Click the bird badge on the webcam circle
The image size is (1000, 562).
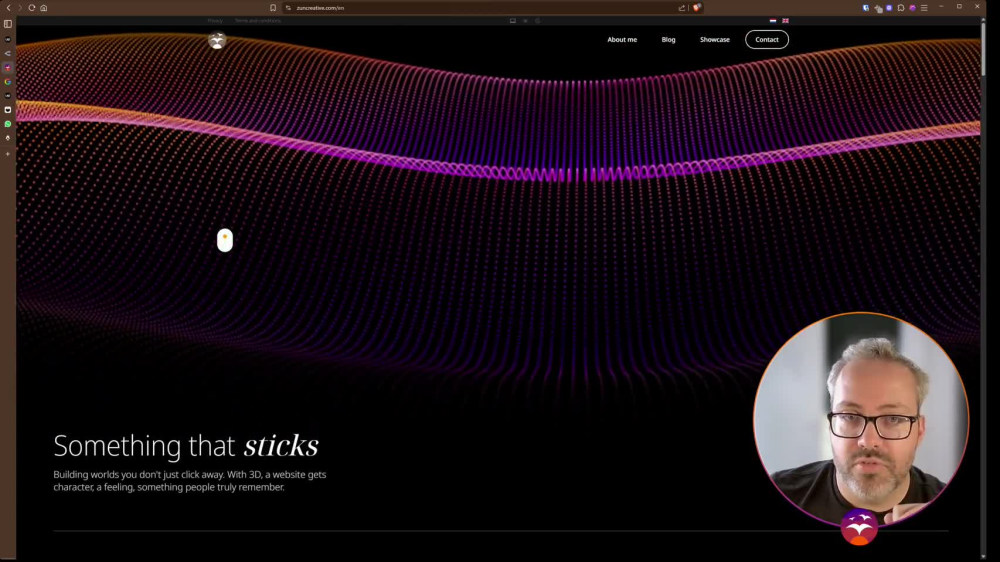[x=859, y=527]
